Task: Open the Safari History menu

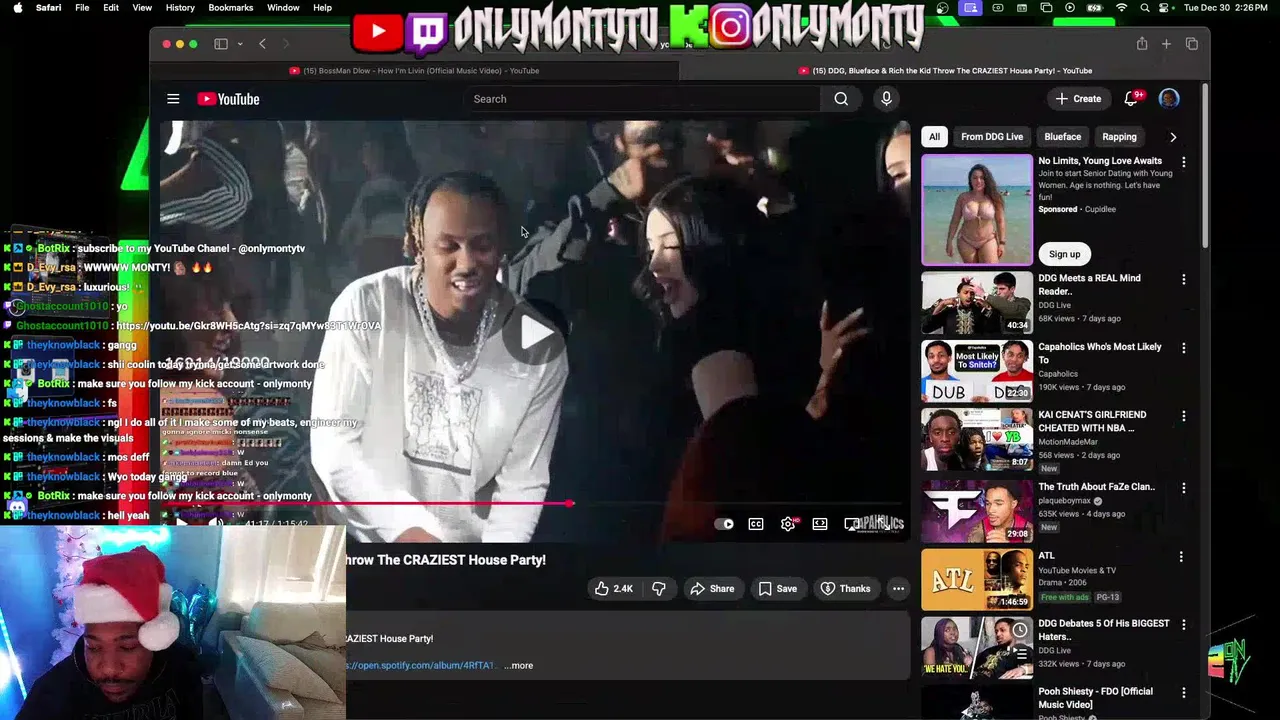Action: tap(180, 8)
